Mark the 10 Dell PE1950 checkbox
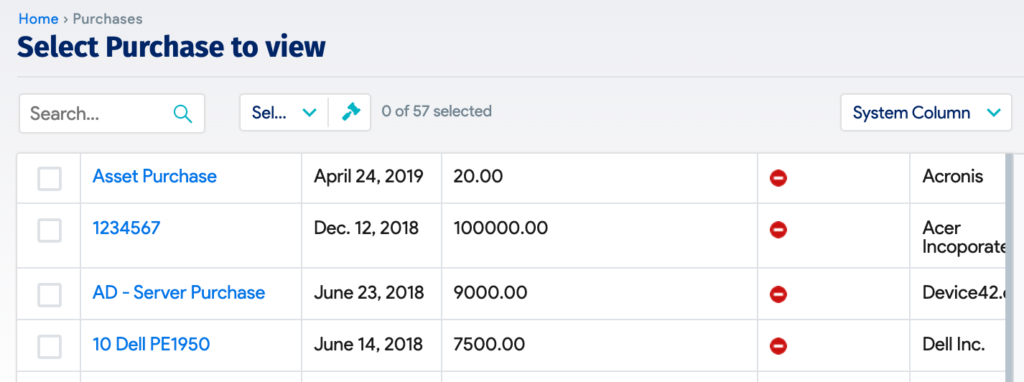This screenshot has height=382, width=1024. point(50,346)
